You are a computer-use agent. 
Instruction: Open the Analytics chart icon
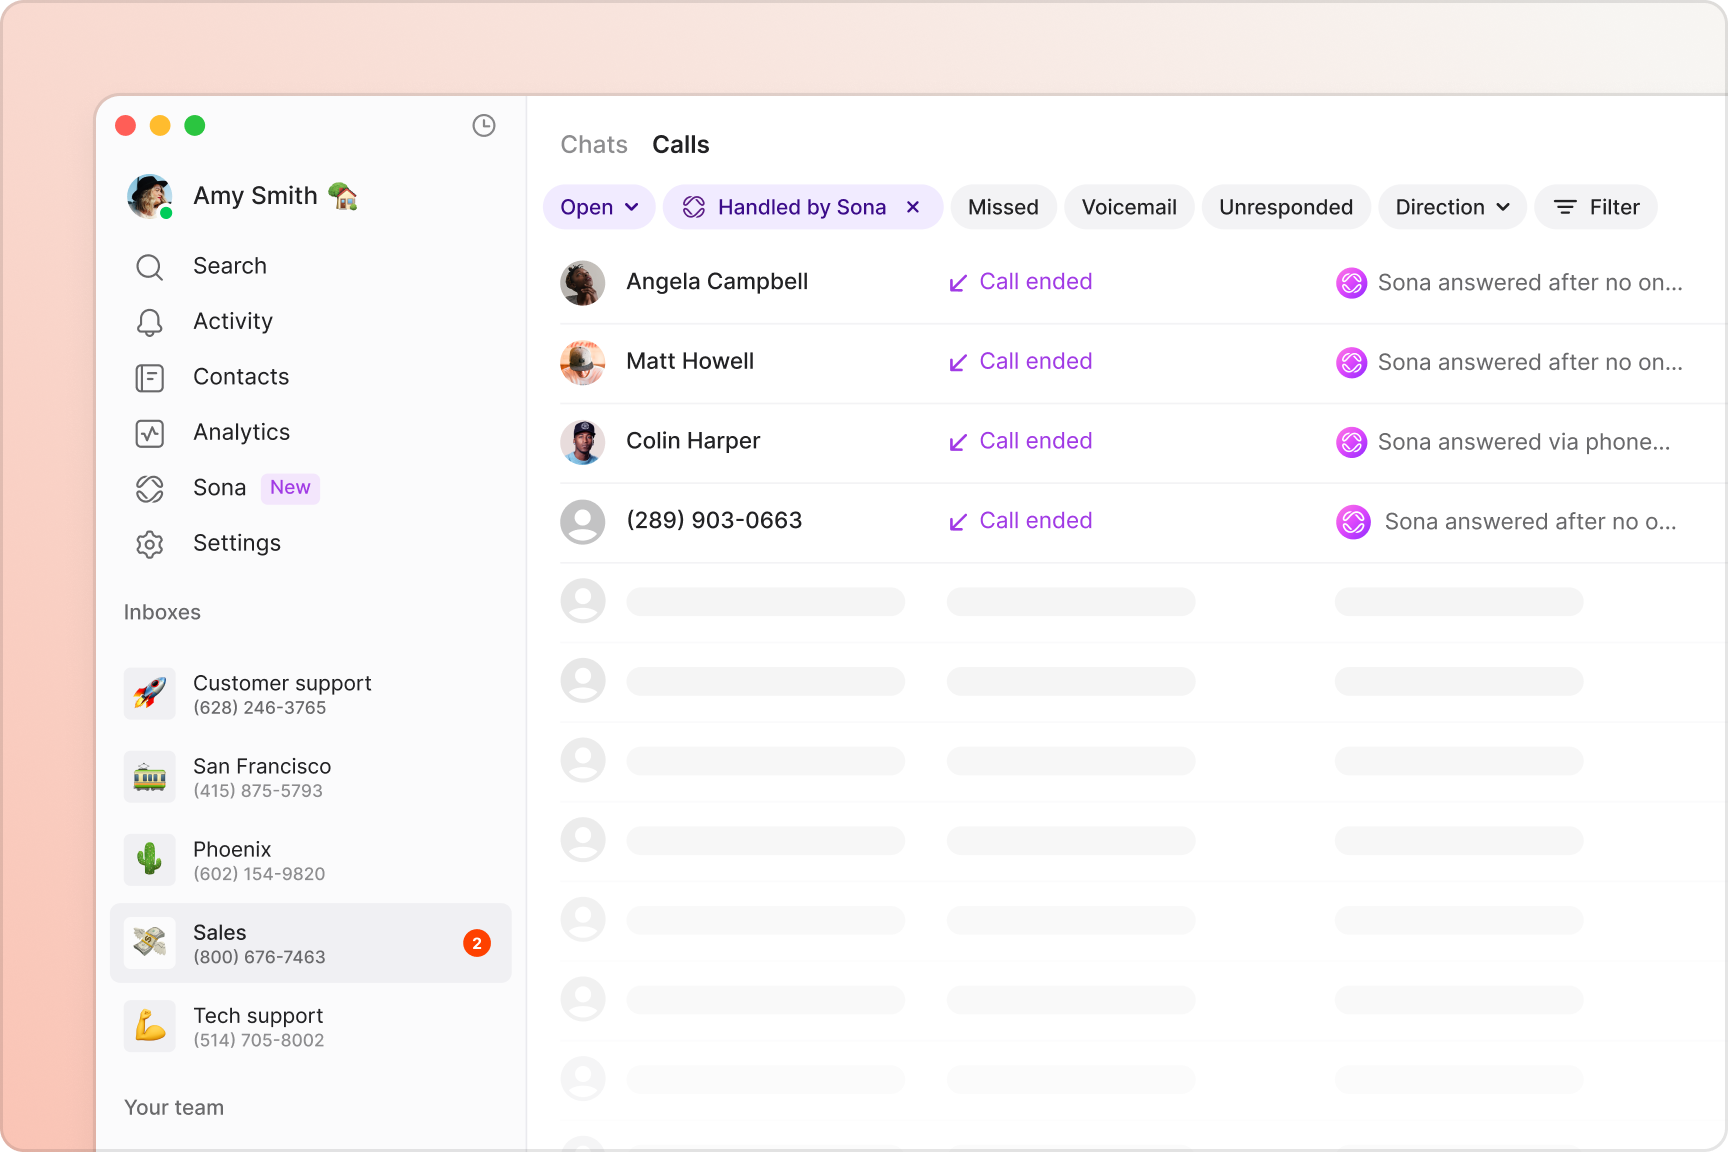150,433
